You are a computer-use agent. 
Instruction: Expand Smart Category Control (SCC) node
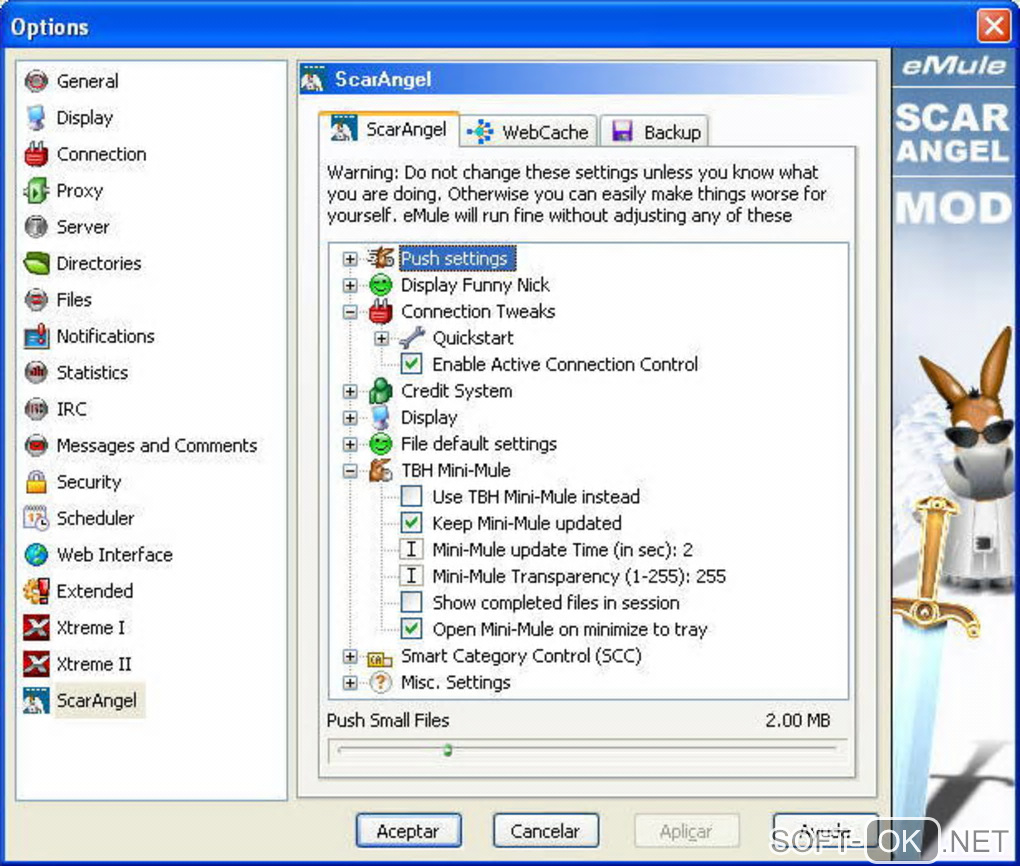(x=350, y=656)
